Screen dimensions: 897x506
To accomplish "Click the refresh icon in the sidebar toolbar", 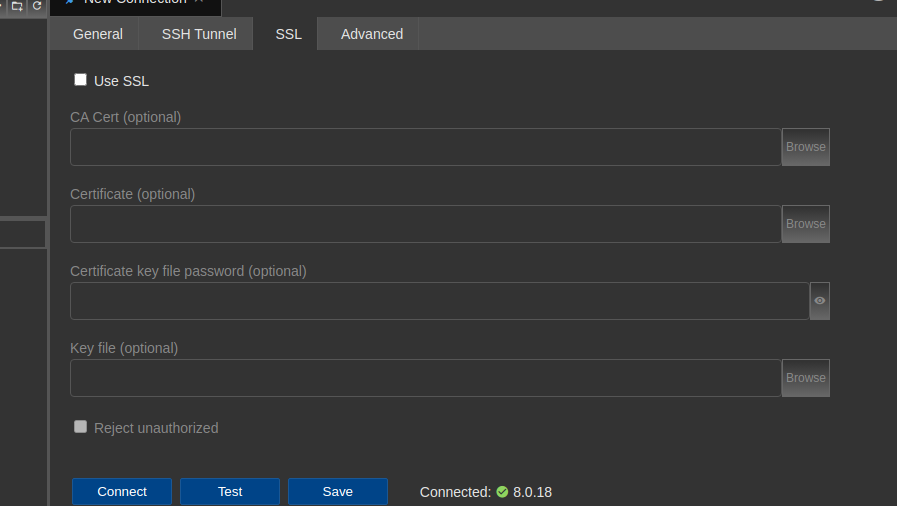I will [37, 6].
